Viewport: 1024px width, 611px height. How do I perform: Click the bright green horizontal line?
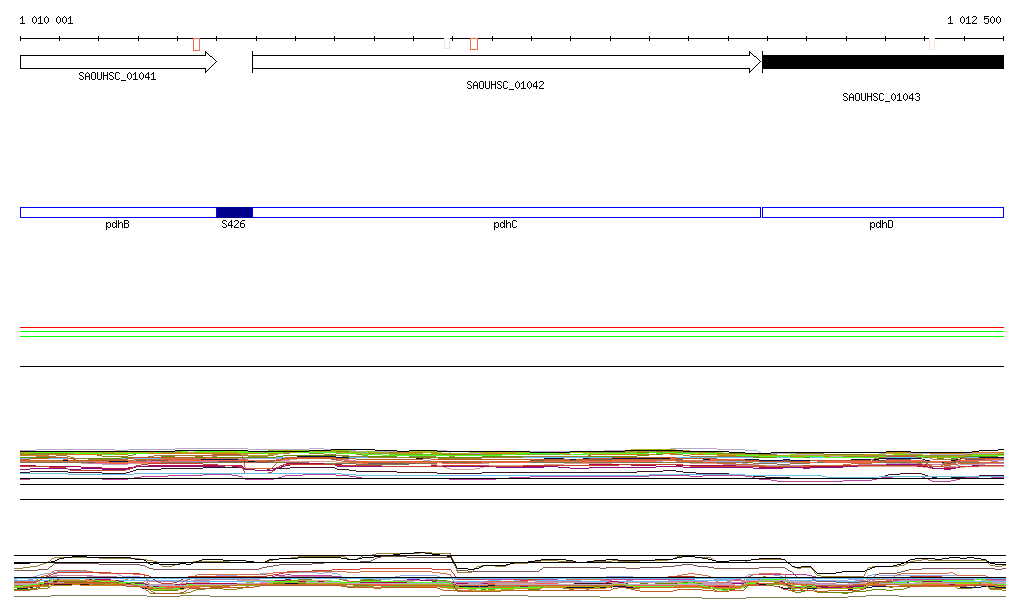pos(511,336)
